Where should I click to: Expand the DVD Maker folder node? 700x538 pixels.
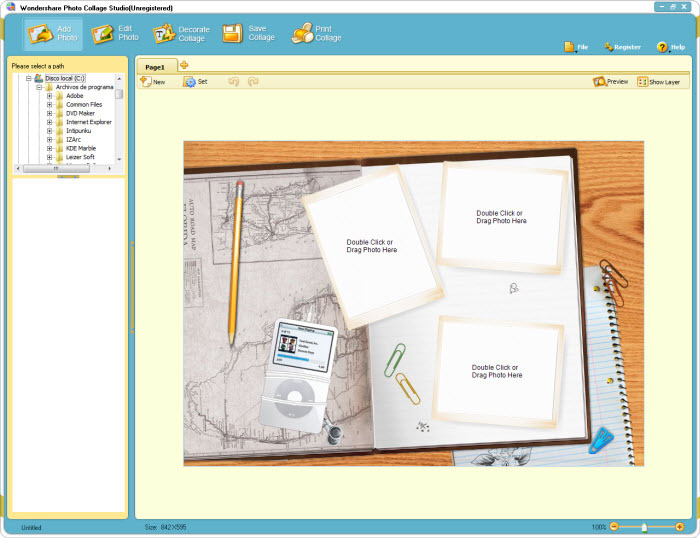49,113
